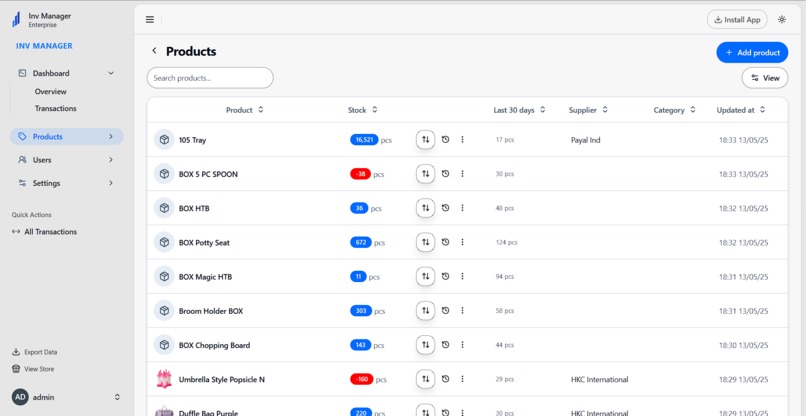The width and height of the screenshot is (806, 416).
Task: View history for BOX Chopping Board
Action: click(446, 345)
